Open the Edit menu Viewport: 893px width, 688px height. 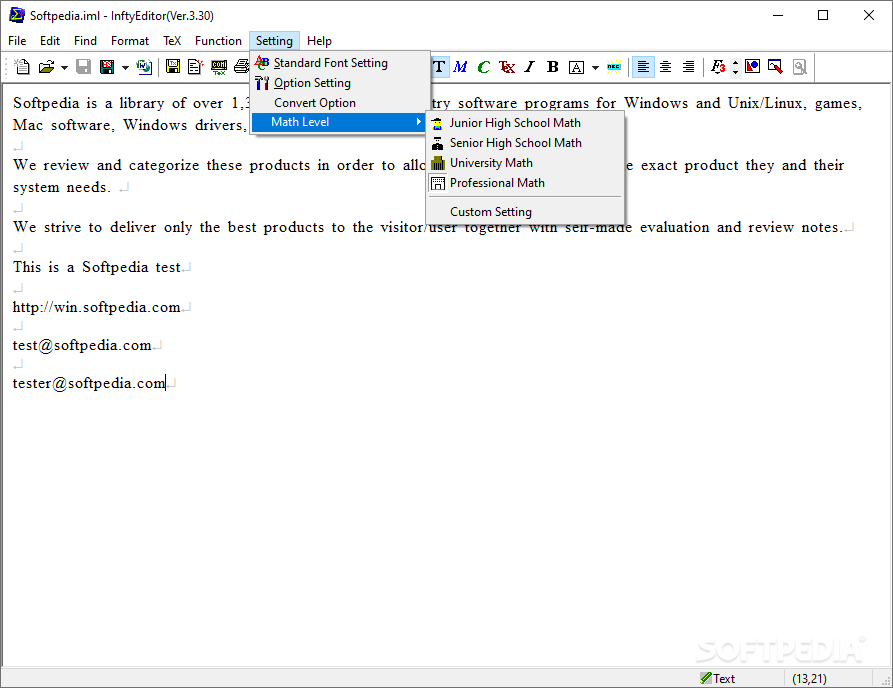tap(50, 41)
